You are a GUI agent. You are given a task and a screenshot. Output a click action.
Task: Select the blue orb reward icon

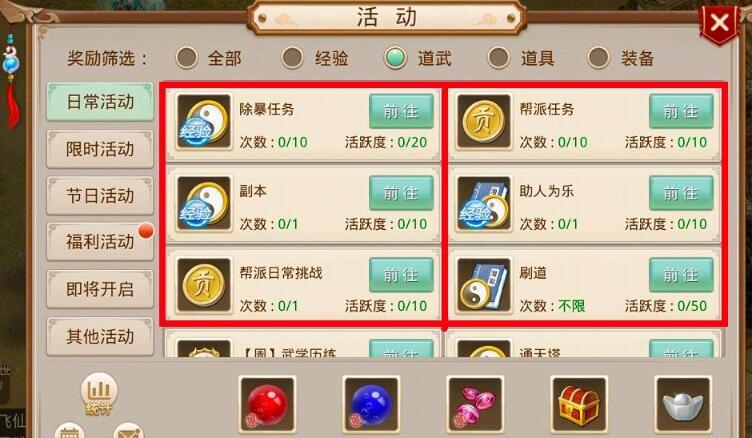[371, 404]
